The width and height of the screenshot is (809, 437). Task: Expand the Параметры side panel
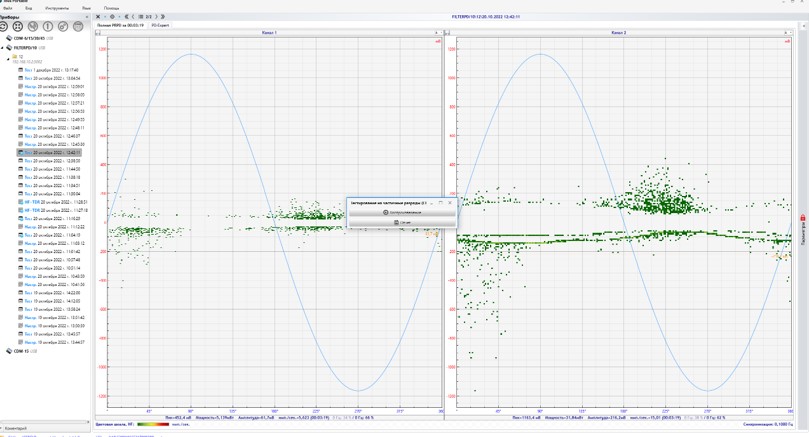point(803,232)
